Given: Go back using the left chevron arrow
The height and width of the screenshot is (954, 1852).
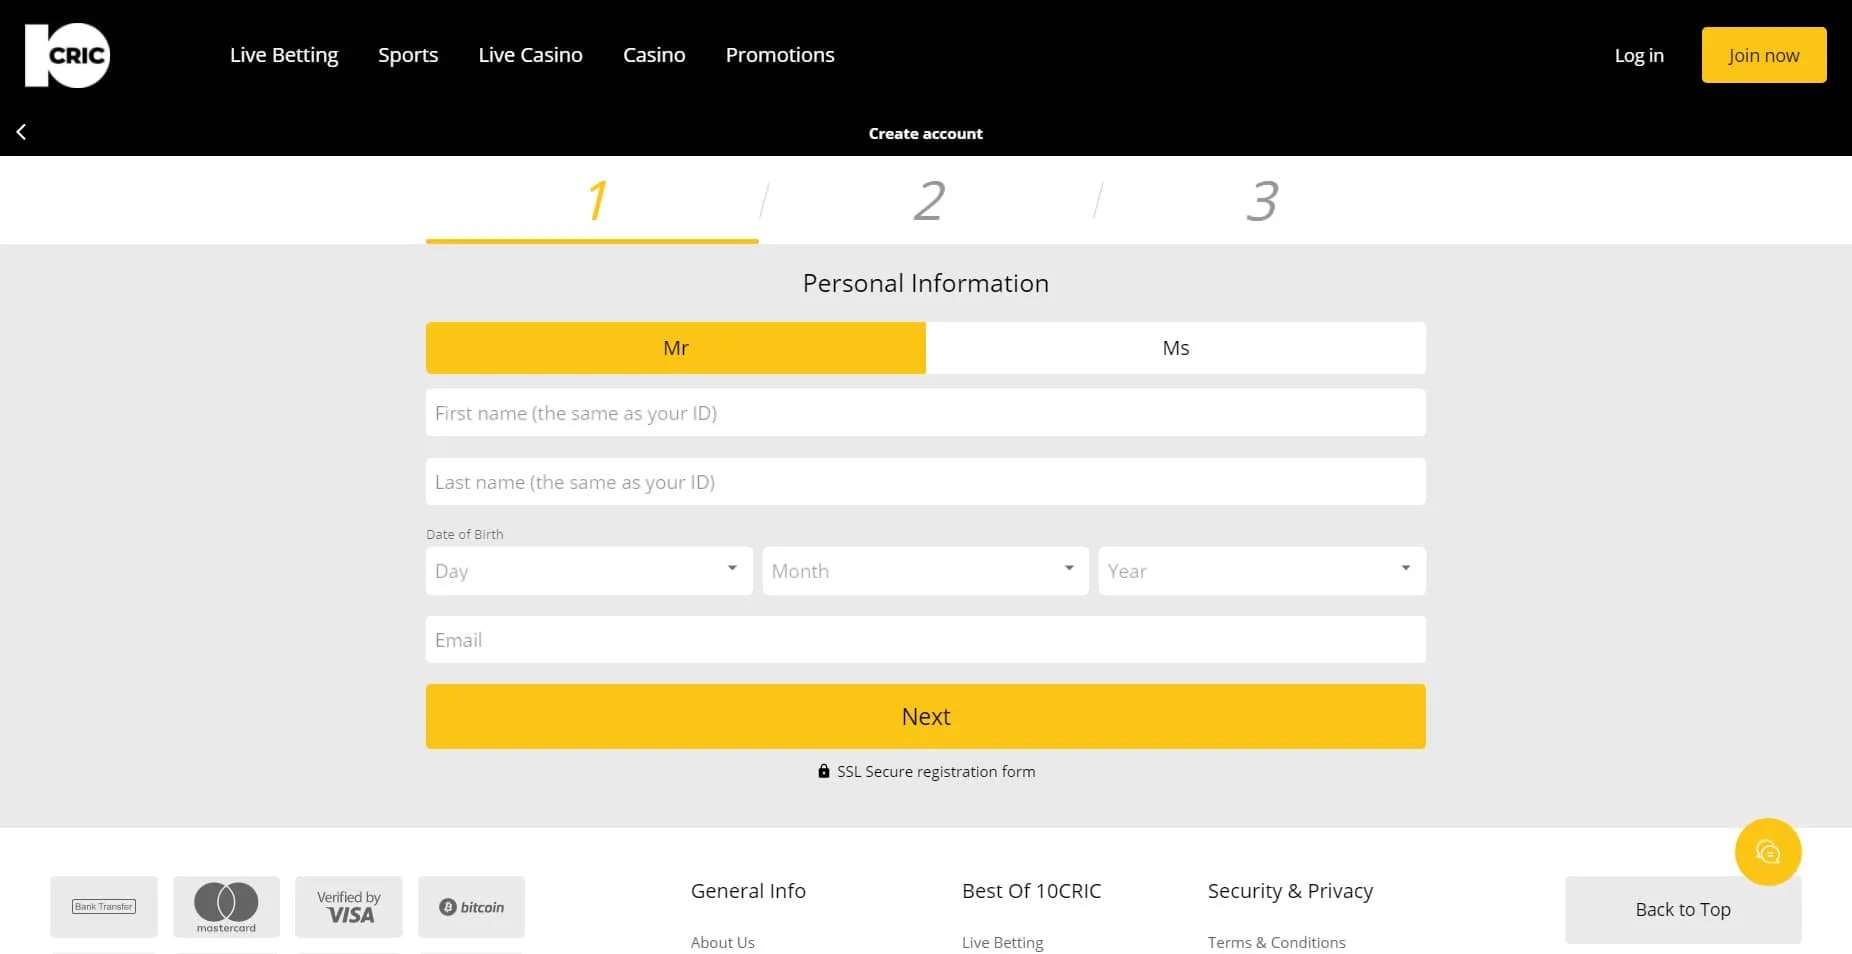Looking at the screenshot, I should [x=21, y=132].
